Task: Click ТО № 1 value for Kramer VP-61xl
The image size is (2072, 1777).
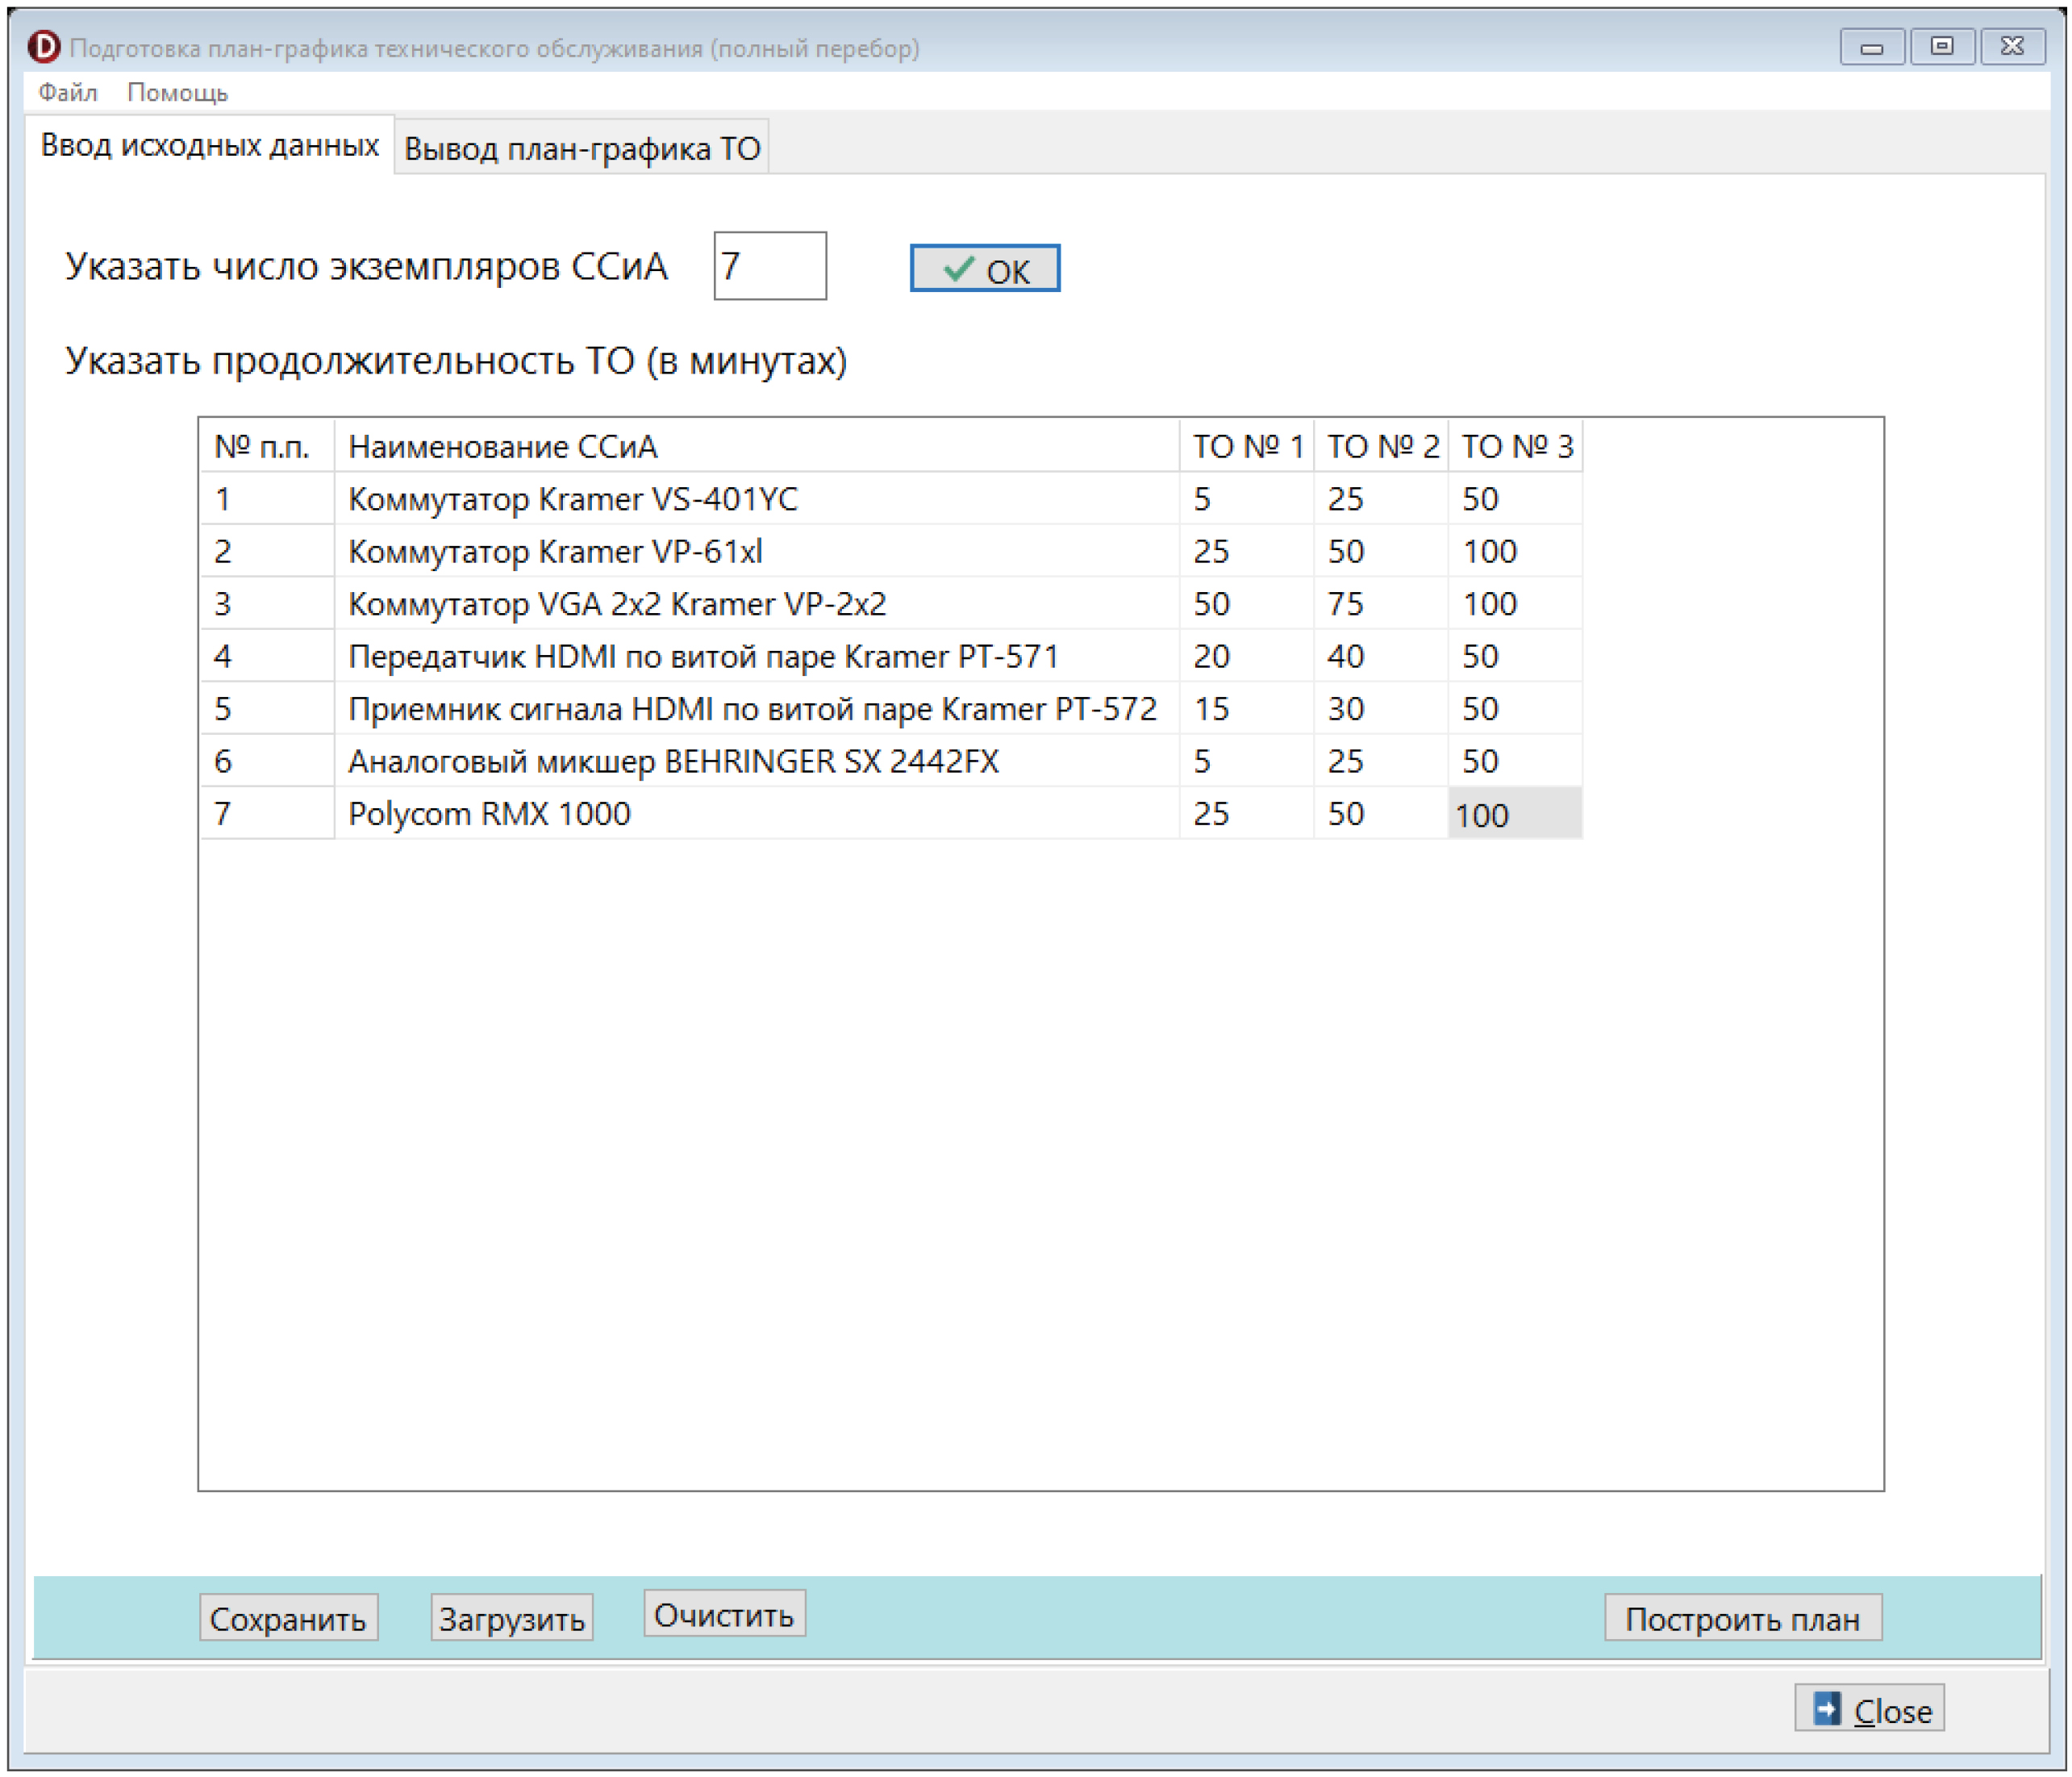Action: pos(1245,552)
